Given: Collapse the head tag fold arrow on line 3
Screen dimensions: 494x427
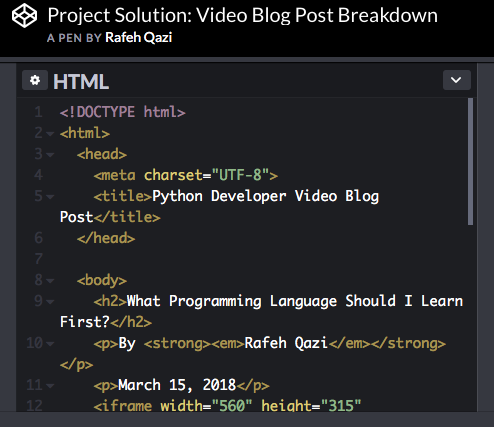Looking at the screenshot, I should [x=50, y=155].
